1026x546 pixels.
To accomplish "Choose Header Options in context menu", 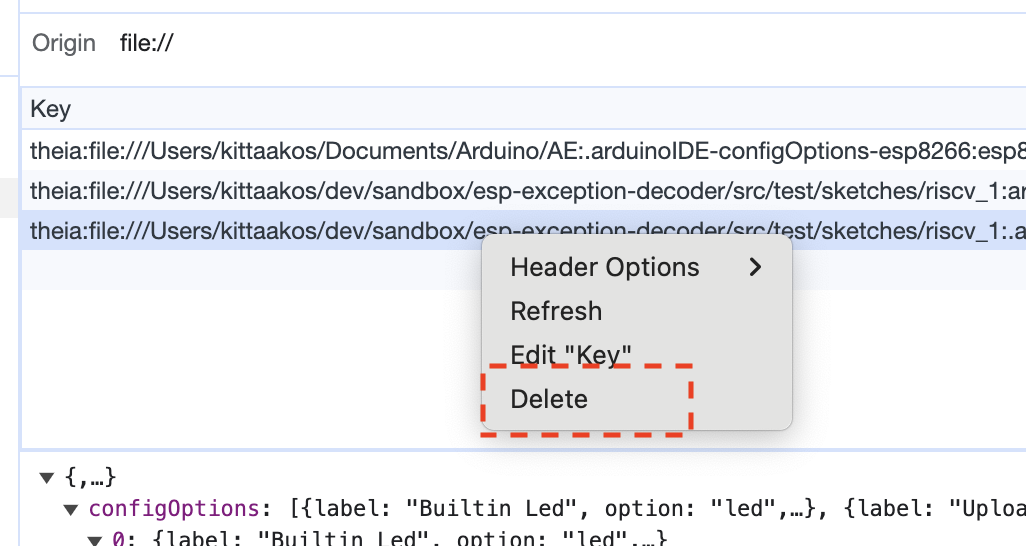I will click(x=605, y=267).
